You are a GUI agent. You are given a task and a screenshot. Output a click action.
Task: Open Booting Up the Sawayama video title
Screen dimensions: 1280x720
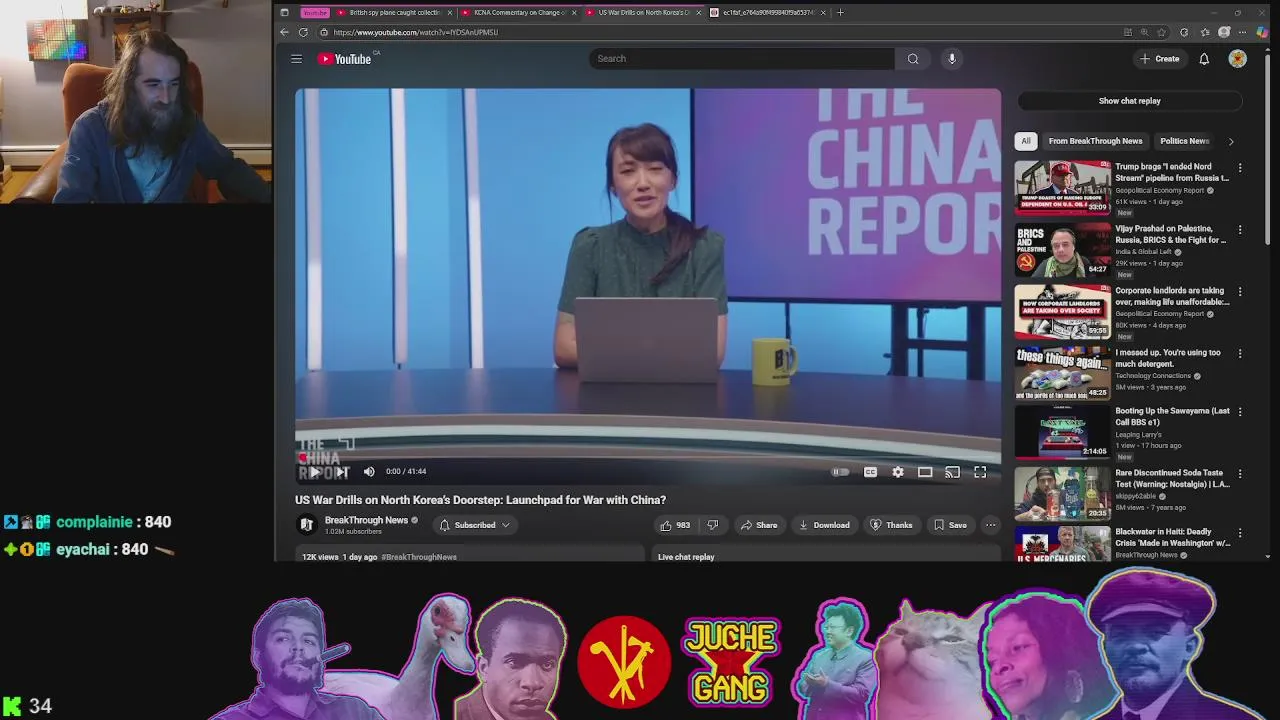click(1172, 416)
